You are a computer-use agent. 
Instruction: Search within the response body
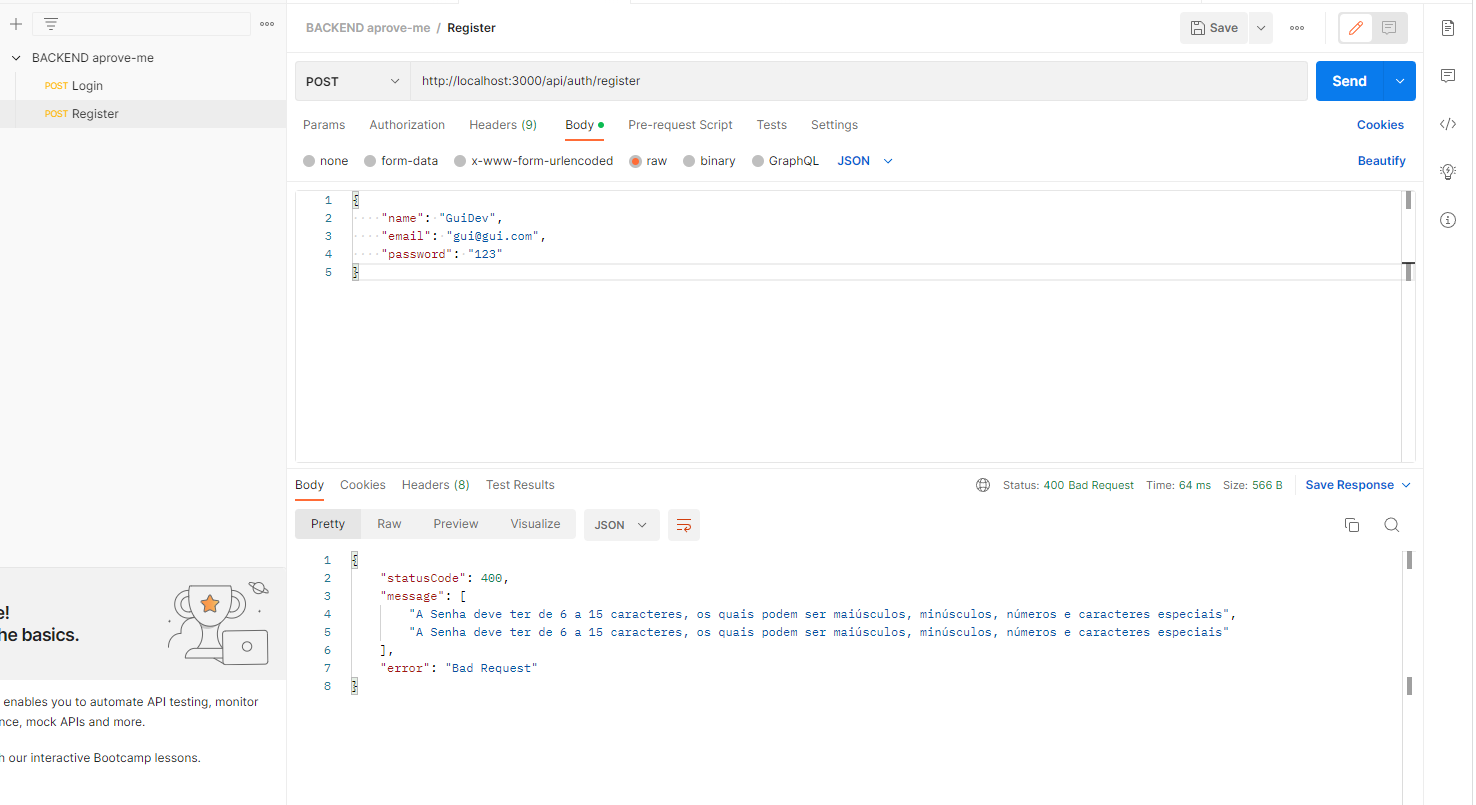pos(1392,524)
